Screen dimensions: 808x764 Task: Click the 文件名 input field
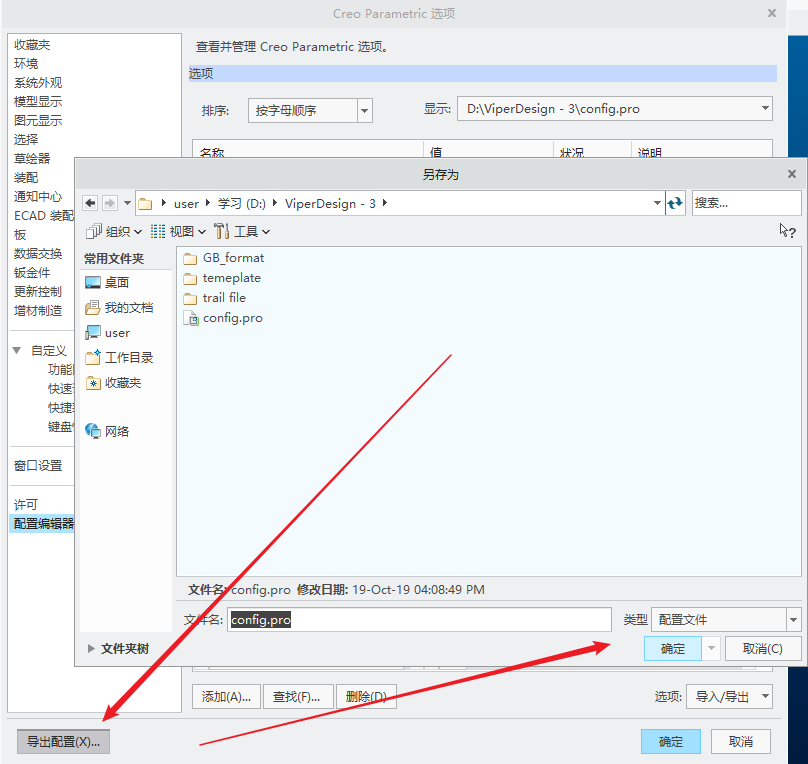click(x=419, y=620)
